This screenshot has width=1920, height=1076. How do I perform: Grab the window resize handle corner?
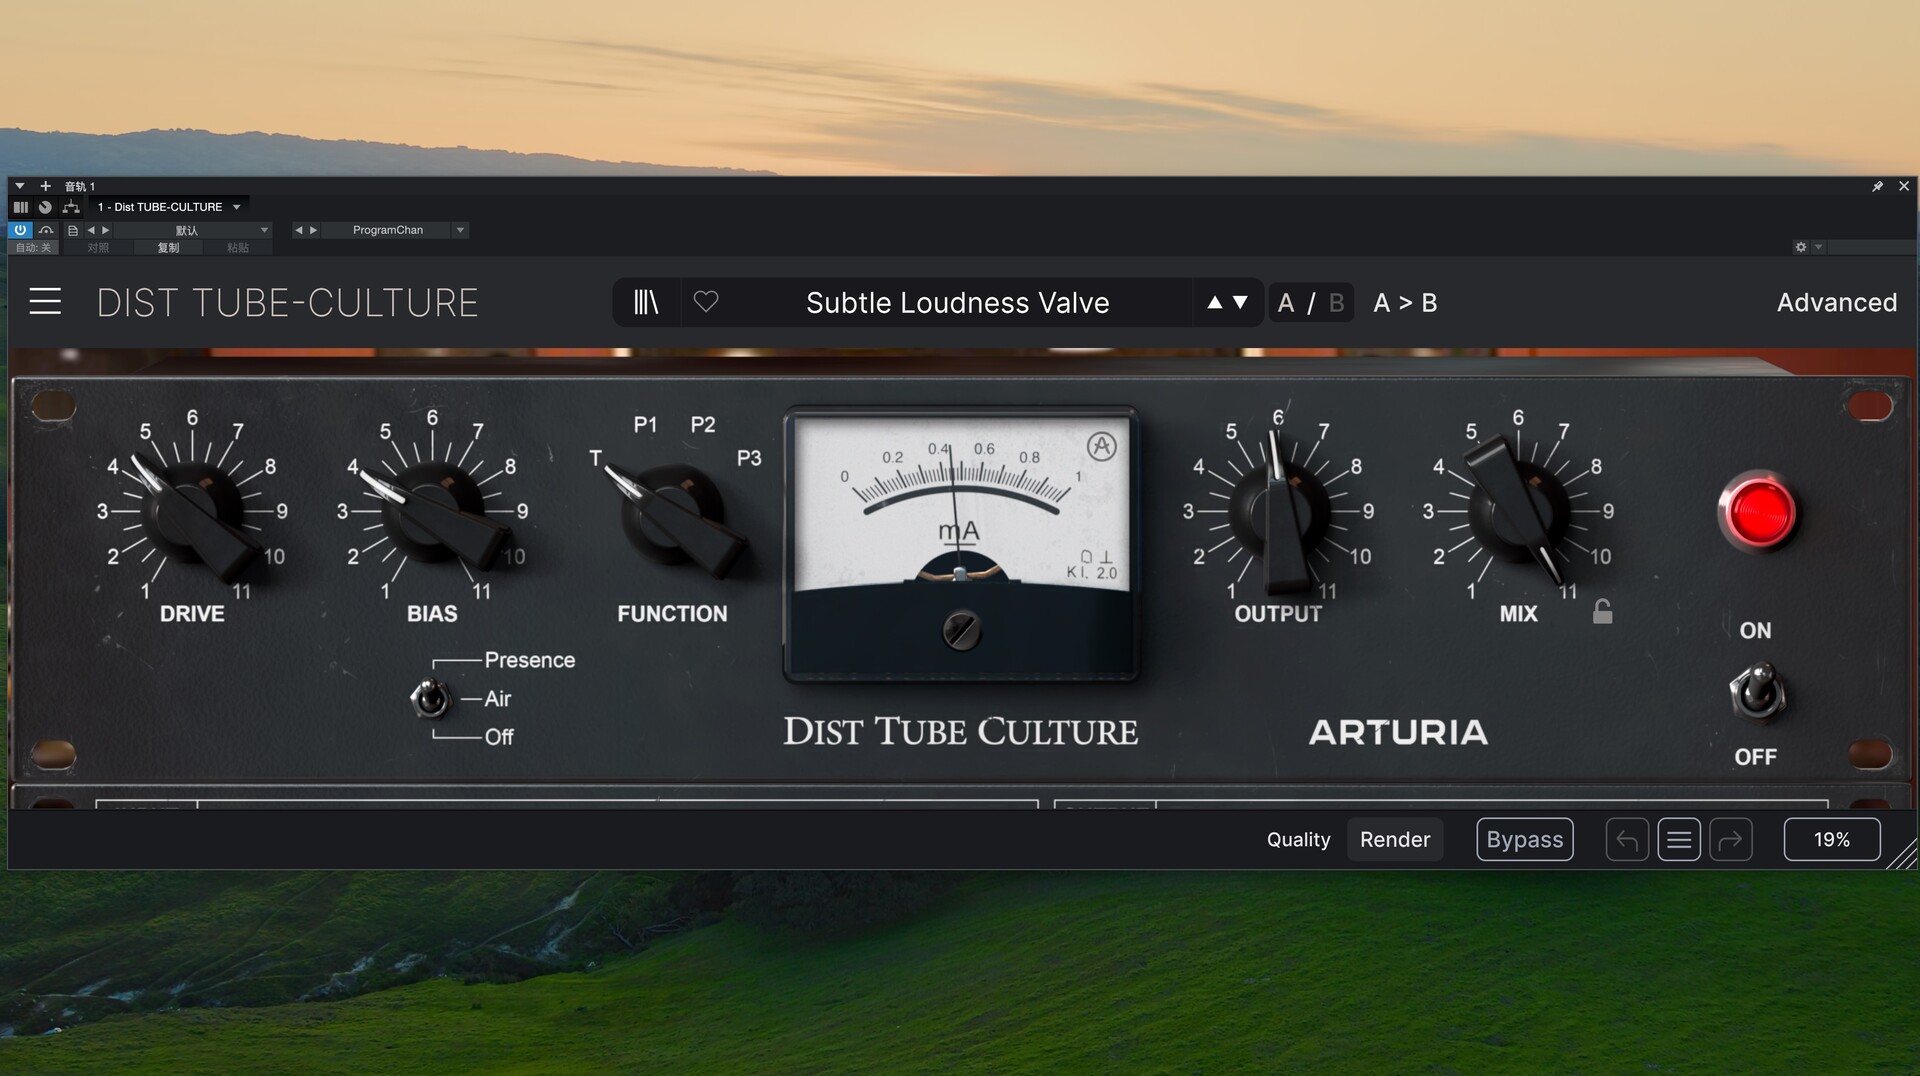tap(1903, 855)
